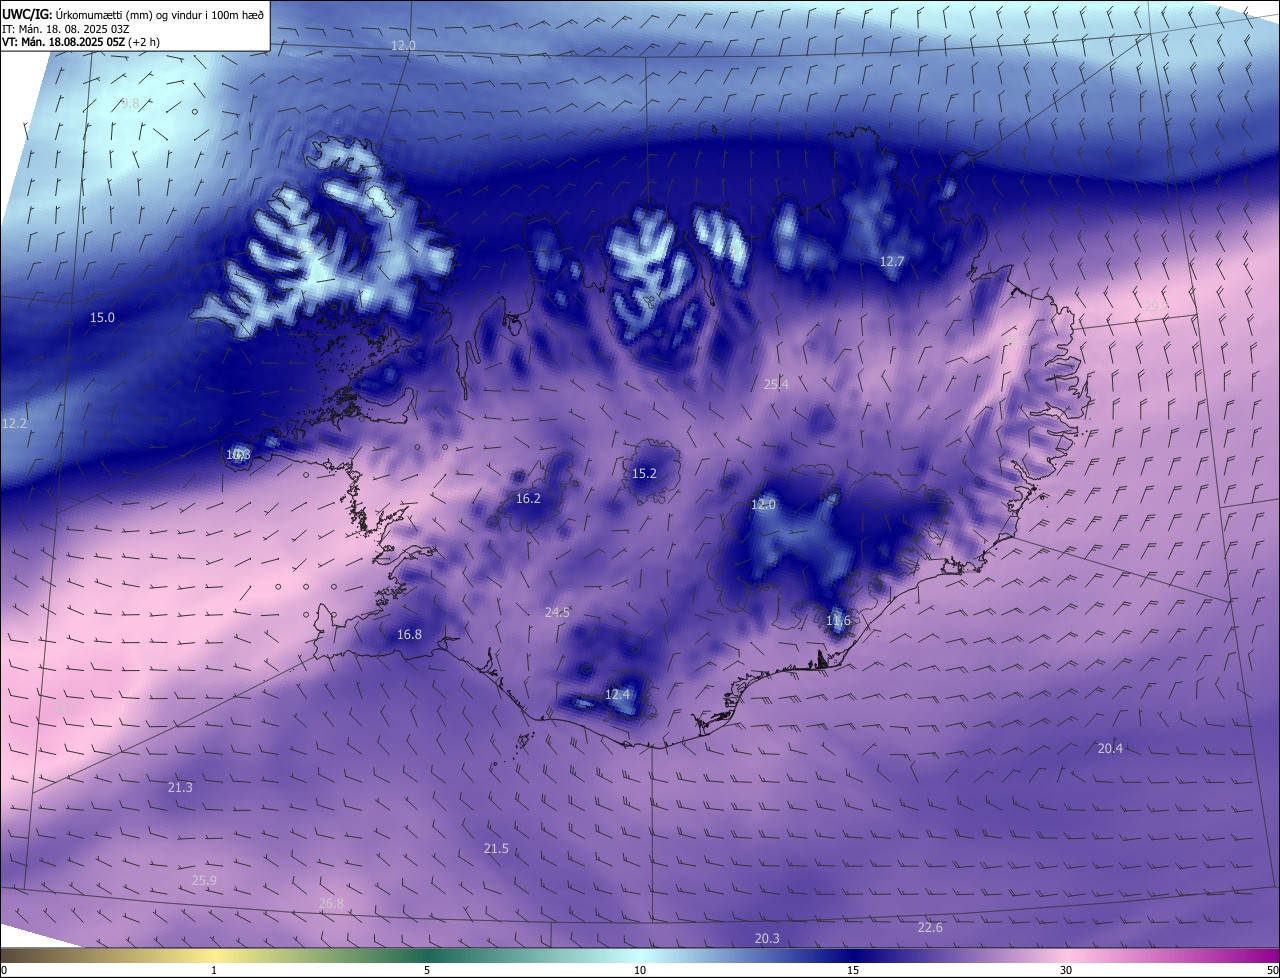Select the 21.3 value label
Image resolution: width=1280 pixels, height=978 pixels.
180,788
